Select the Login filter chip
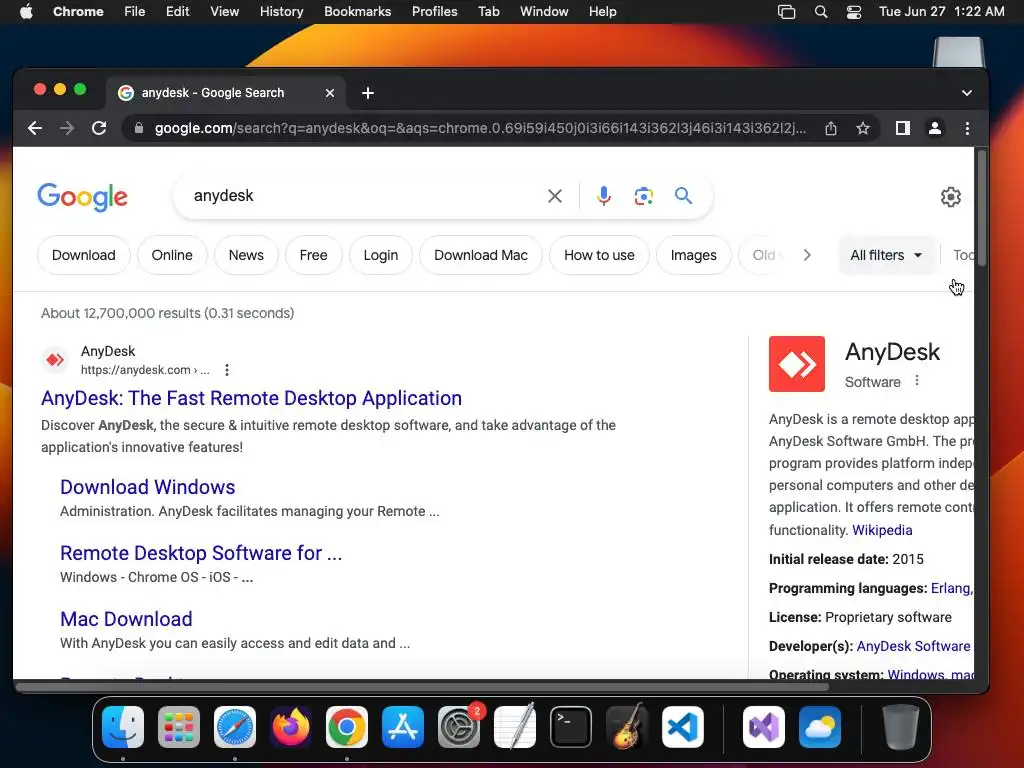The image size is (1024, 768). [381, 255]
